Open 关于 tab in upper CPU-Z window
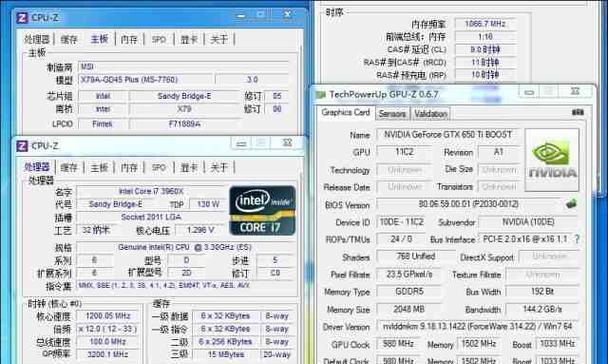 tap(219, 39)
